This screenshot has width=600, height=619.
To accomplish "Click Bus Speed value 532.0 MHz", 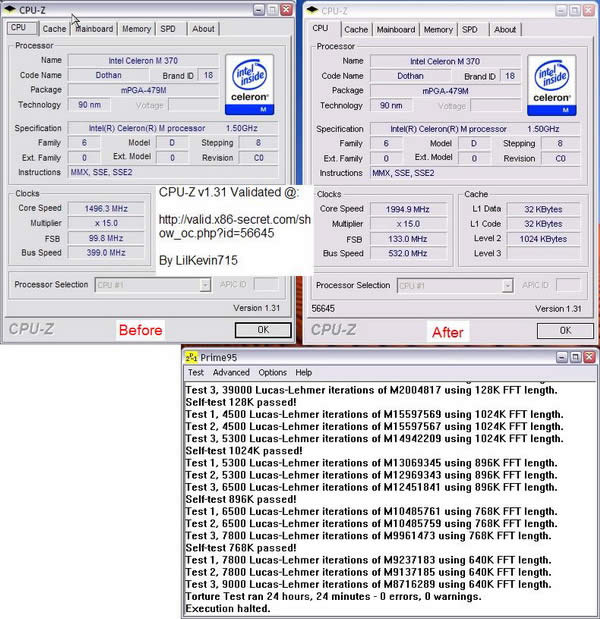I will [408, 253].
